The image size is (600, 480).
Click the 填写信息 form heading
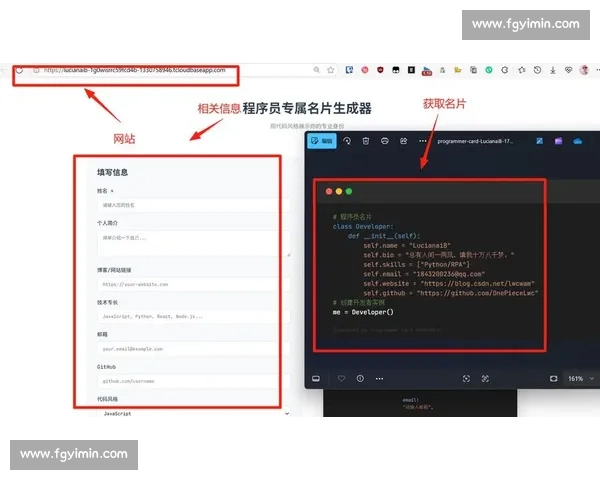pos(112,172)
